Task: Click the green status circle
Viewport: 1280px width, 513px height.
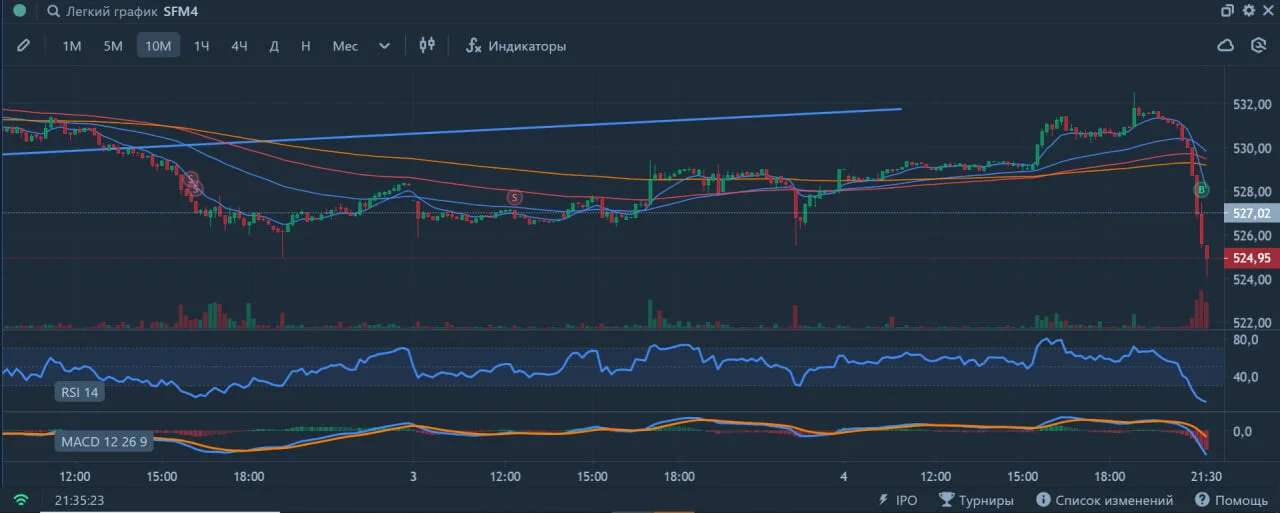Action: point(19,11)
